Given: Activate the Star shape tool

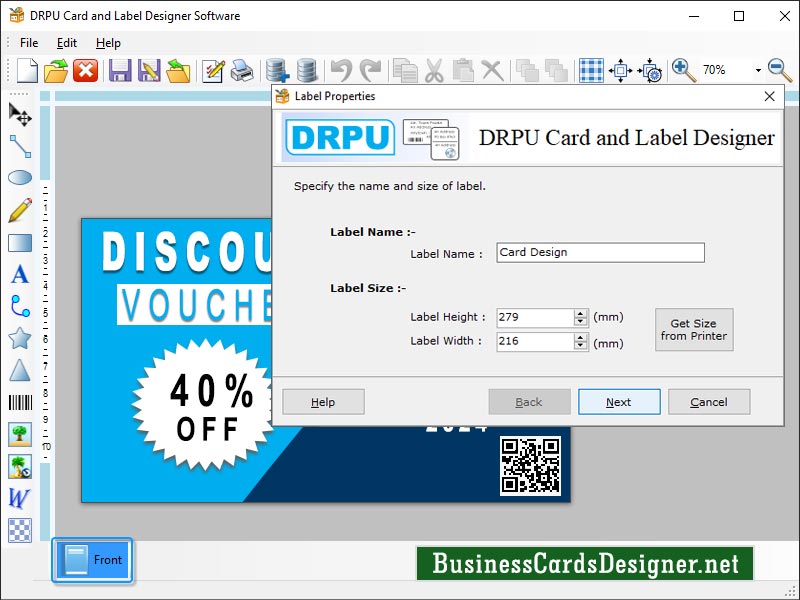Looking at the screenshot, I should coord(18,338).
